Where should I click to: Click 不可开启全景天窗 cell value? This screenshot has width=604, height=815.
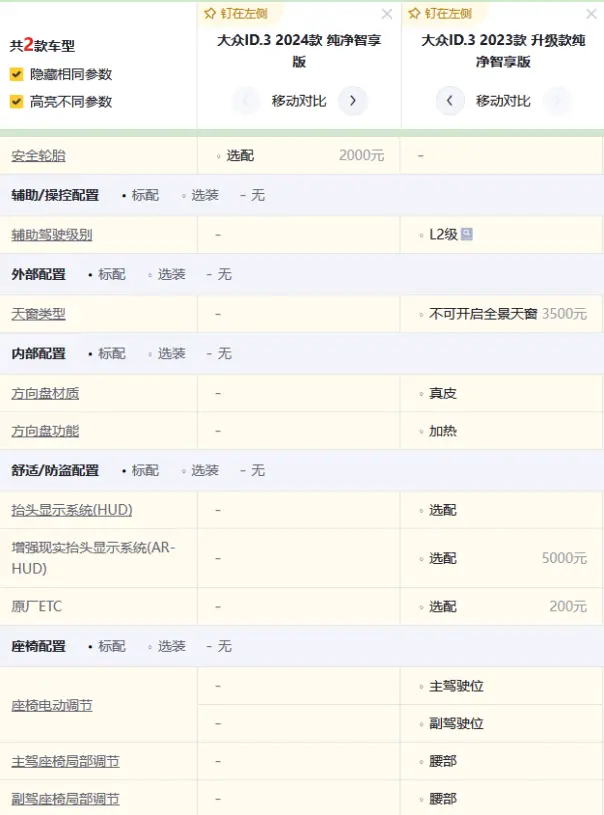coord(483,314)
